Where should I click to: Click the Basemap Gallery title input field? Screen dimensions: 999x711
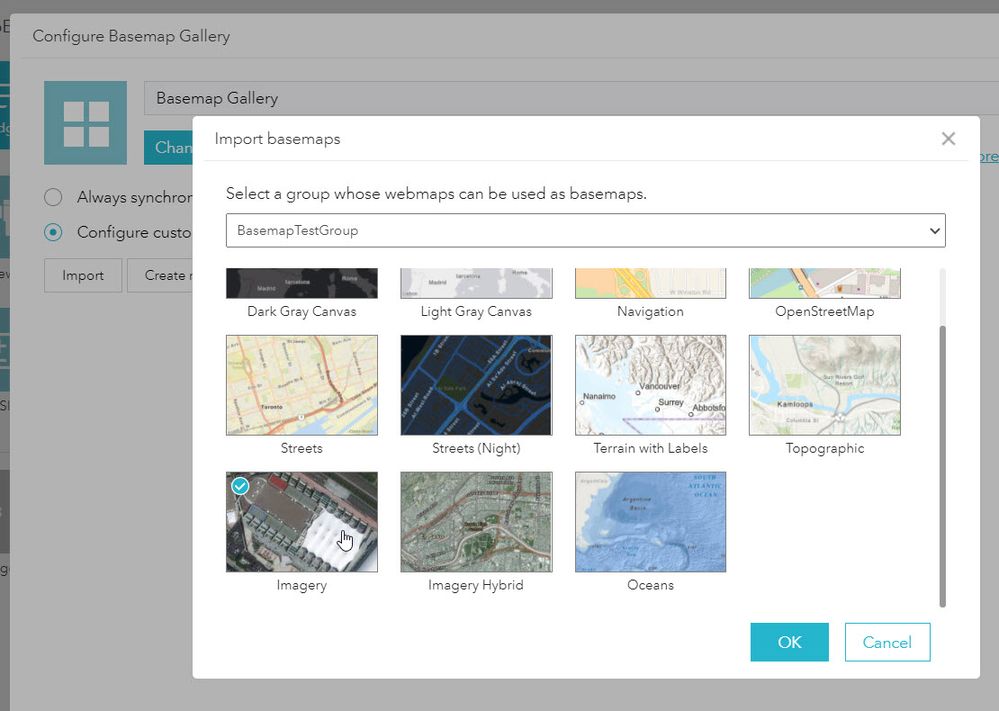pyautogui.click(x=571, y=98)
